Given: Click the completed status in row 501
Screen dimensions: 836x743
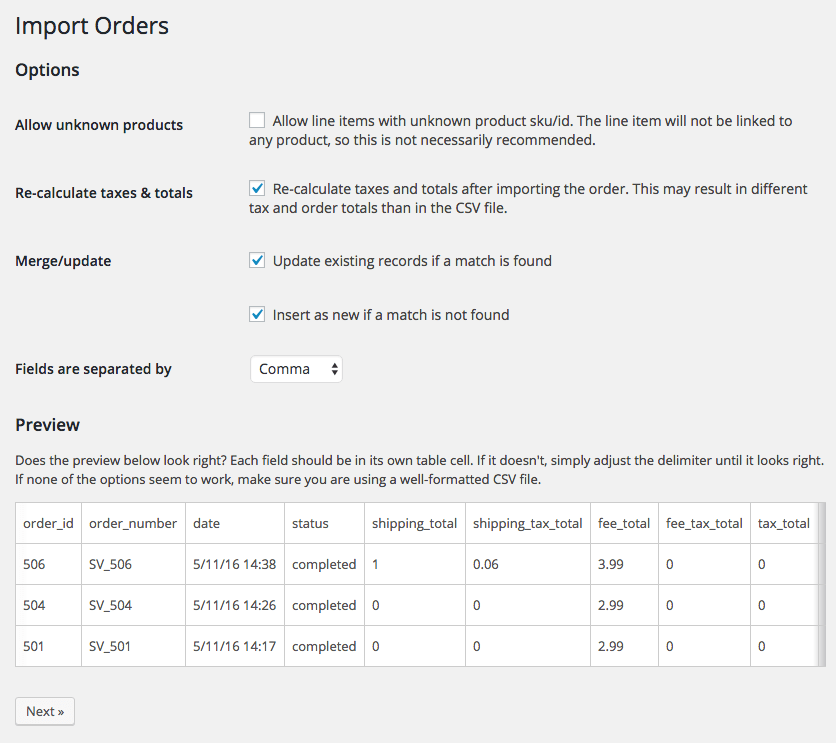Looking at the screenshot, I should coord(324,647).
